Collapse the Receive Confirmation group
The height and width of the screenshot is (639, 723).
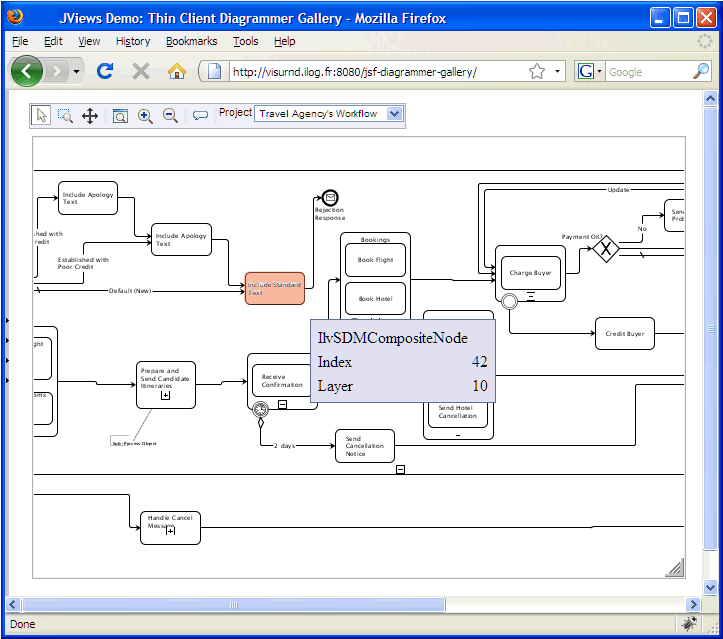[283, 404]
